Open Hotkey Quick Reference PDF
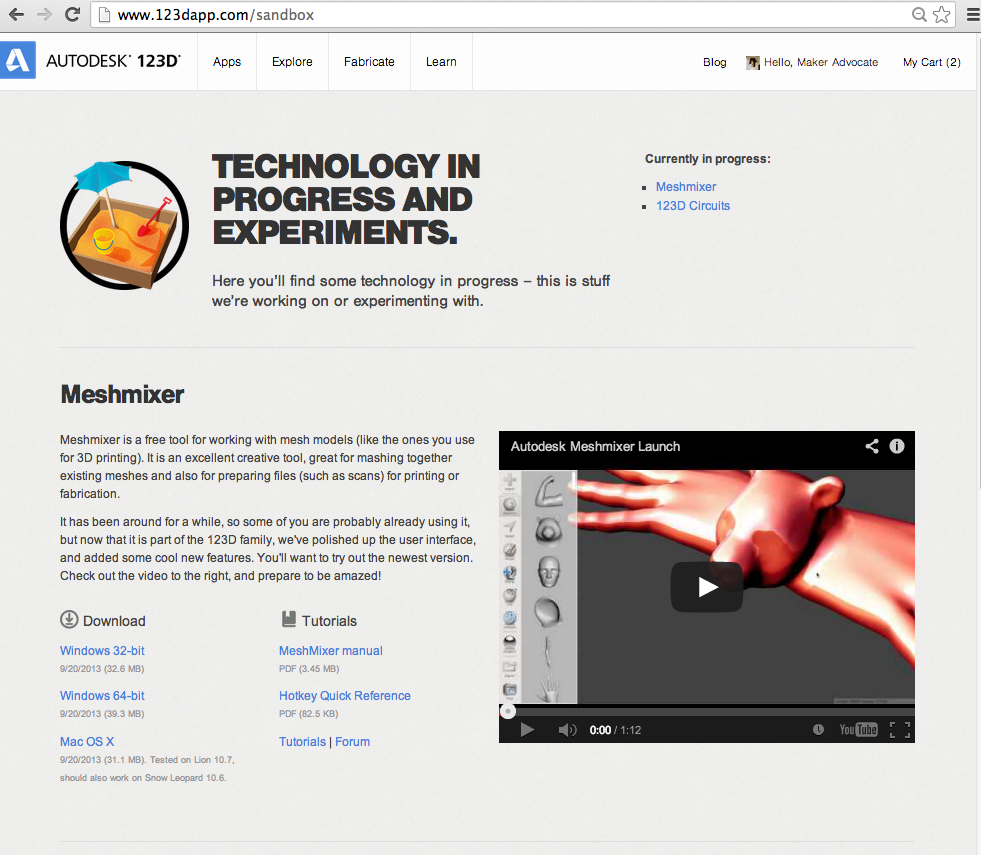Screen dimensions: 981x855 point(345,696)
